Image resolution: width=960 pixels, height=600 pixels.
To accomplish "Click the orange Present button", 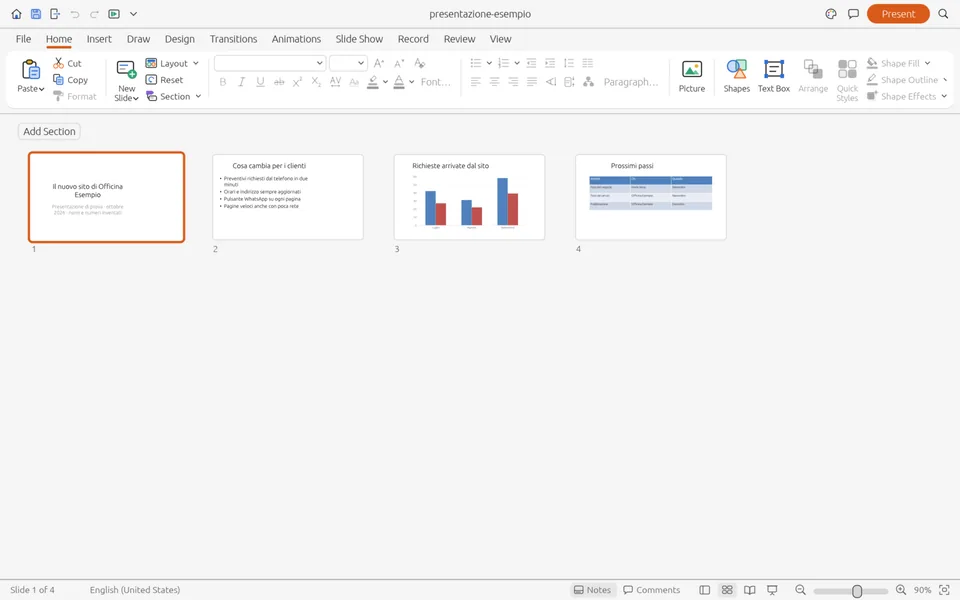I will tap(898, 14).
